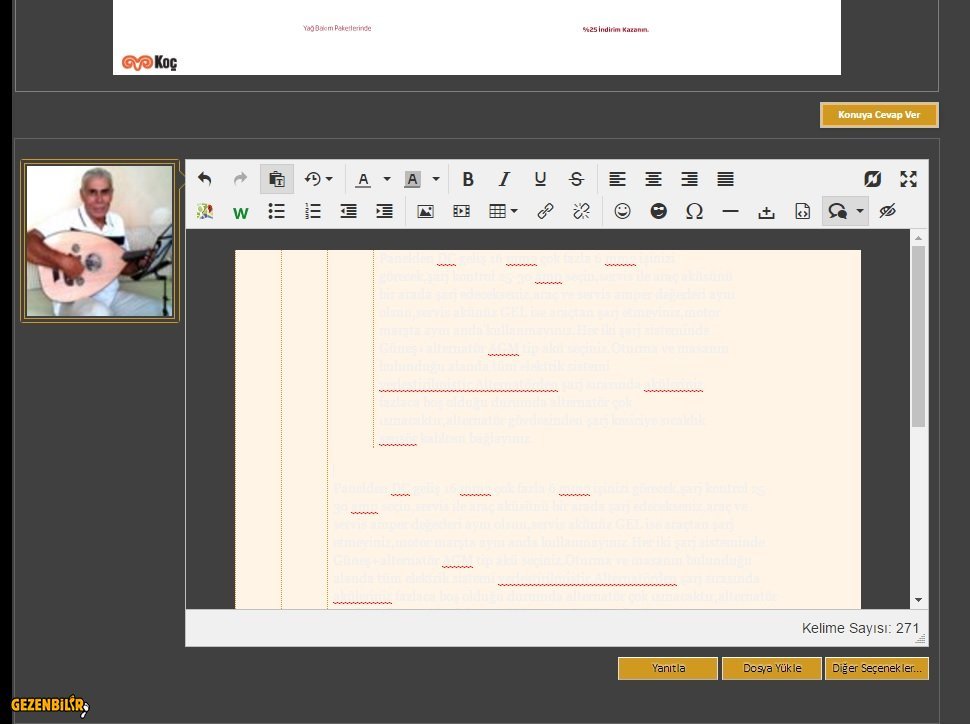The image size is (970, 724).
Task: Click the insert code icon
Action: [802, 211]
